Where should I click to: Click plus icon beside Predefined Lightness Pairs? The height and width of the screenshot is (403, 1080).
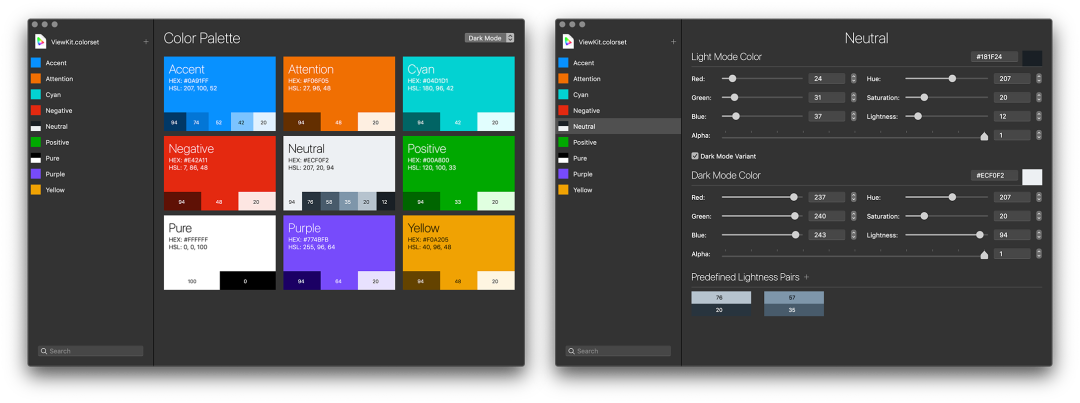(807, 277)
